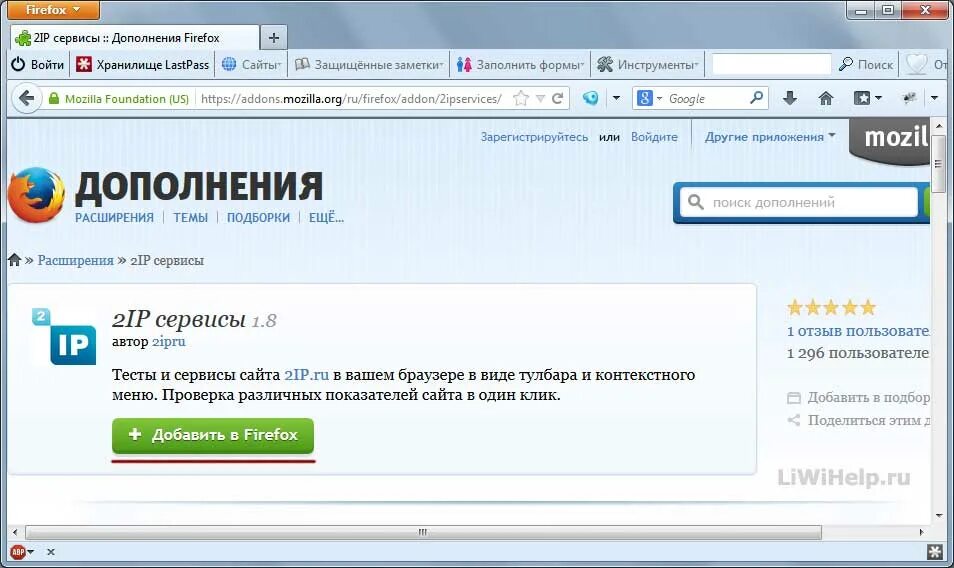Click the vertical scrollbar down arrow
Viewport: 954px width, 568px height.
click(x=940, y=516)
